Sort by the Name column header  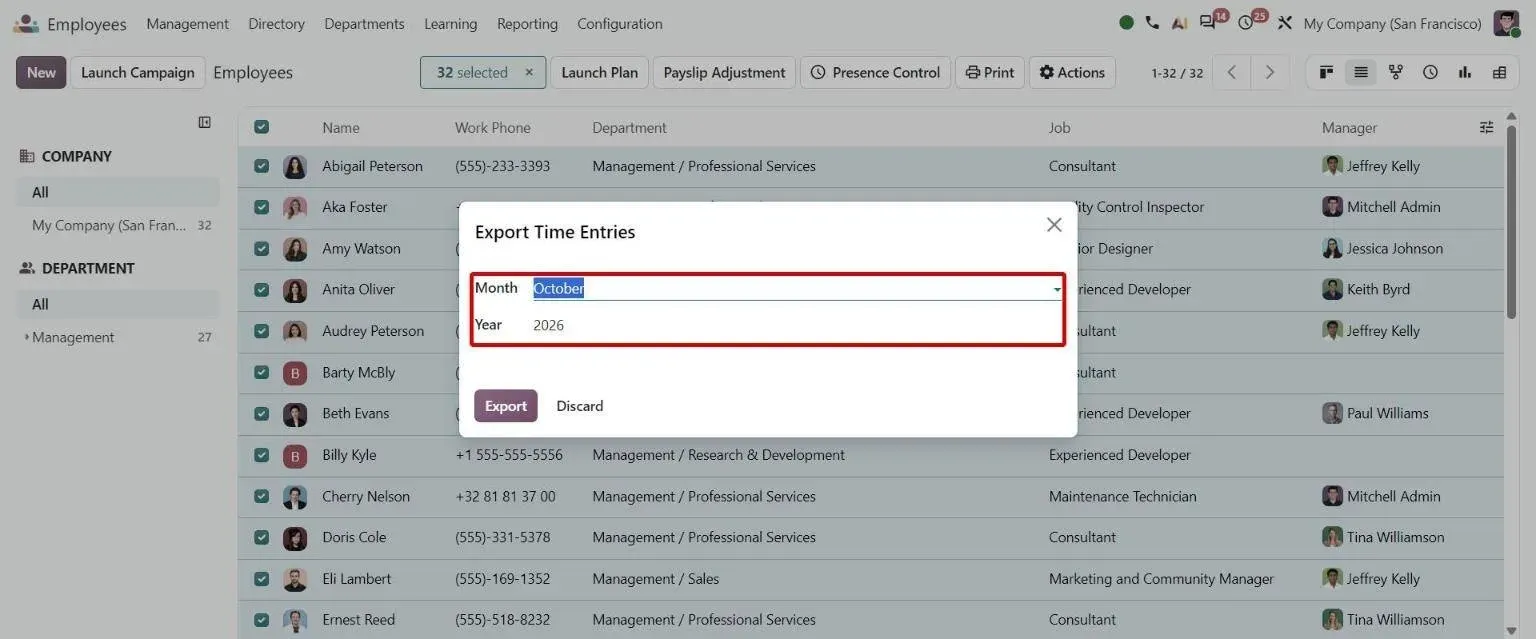[341, 127]
